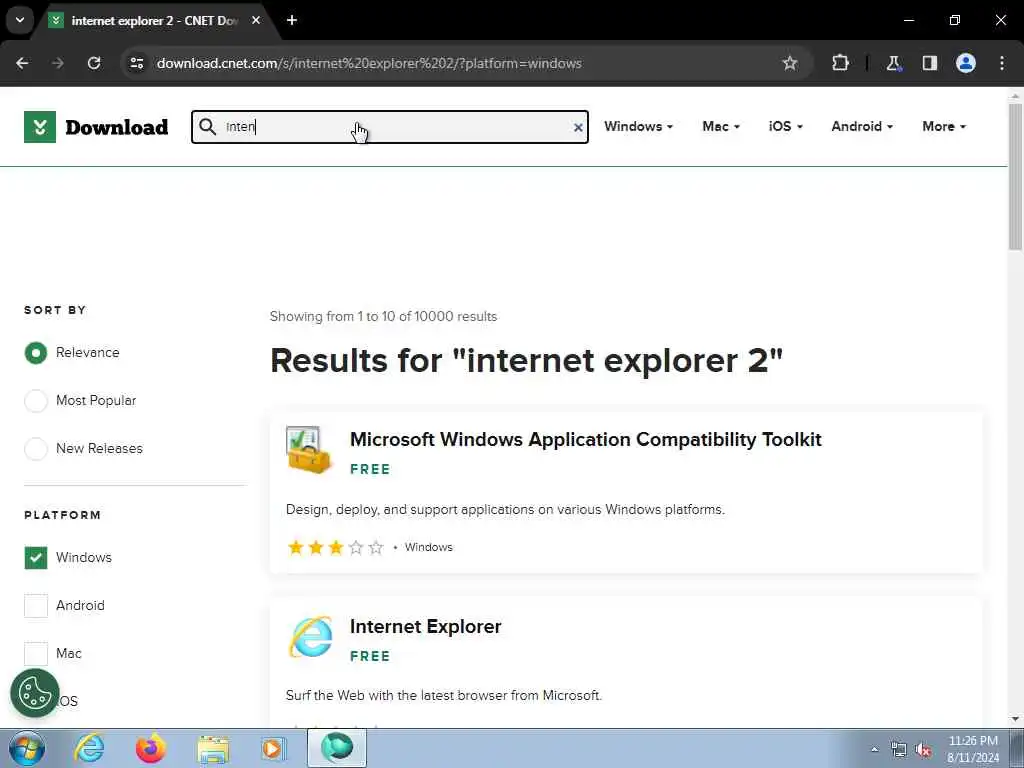Viewport: 1024px width, 768px height.
Task: Open the Chrome three-dot menu
Action: [1002, 63]
